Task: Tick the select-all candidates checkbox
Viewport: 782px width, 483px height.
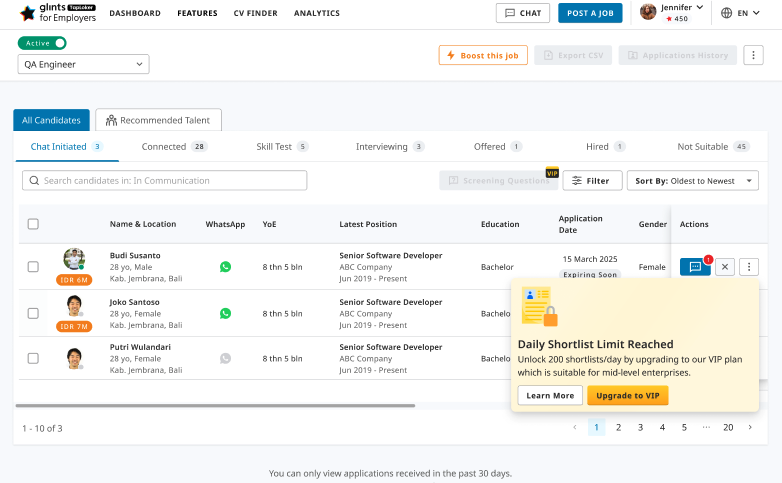Action: click(x=33, y=224)
